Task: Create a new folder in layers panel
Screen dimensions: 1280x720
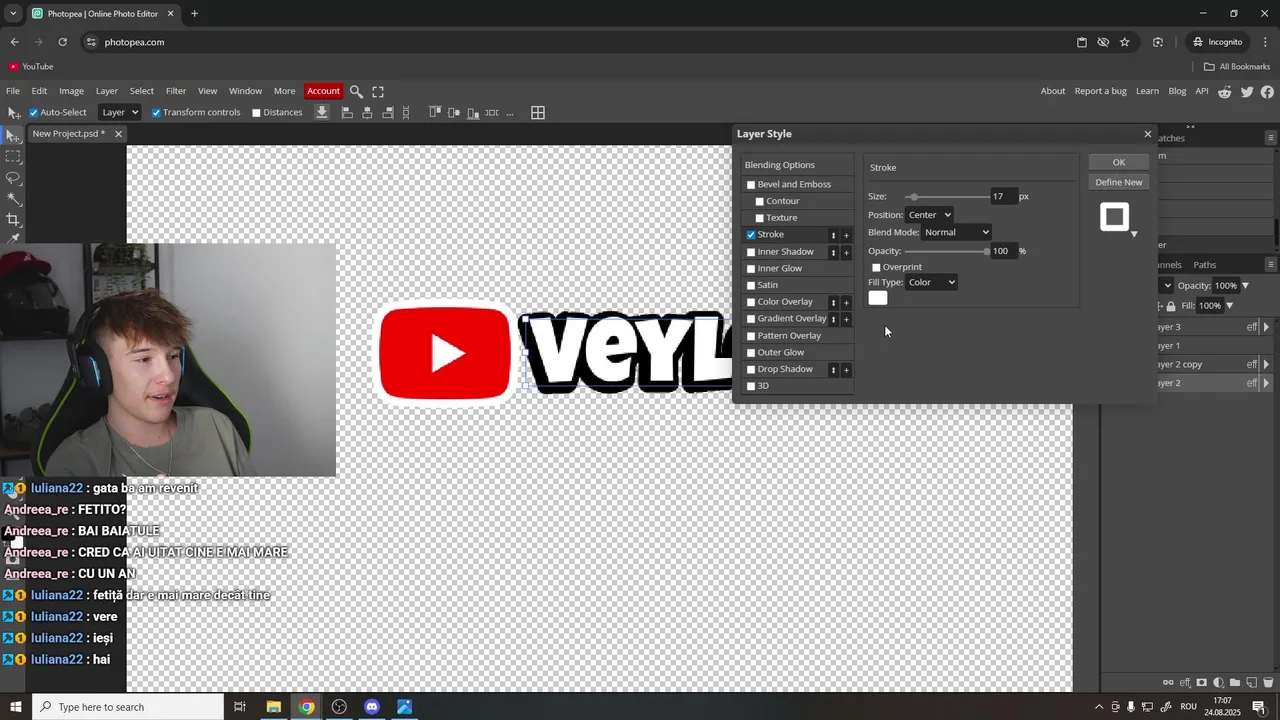Action: coord(1235,683)
